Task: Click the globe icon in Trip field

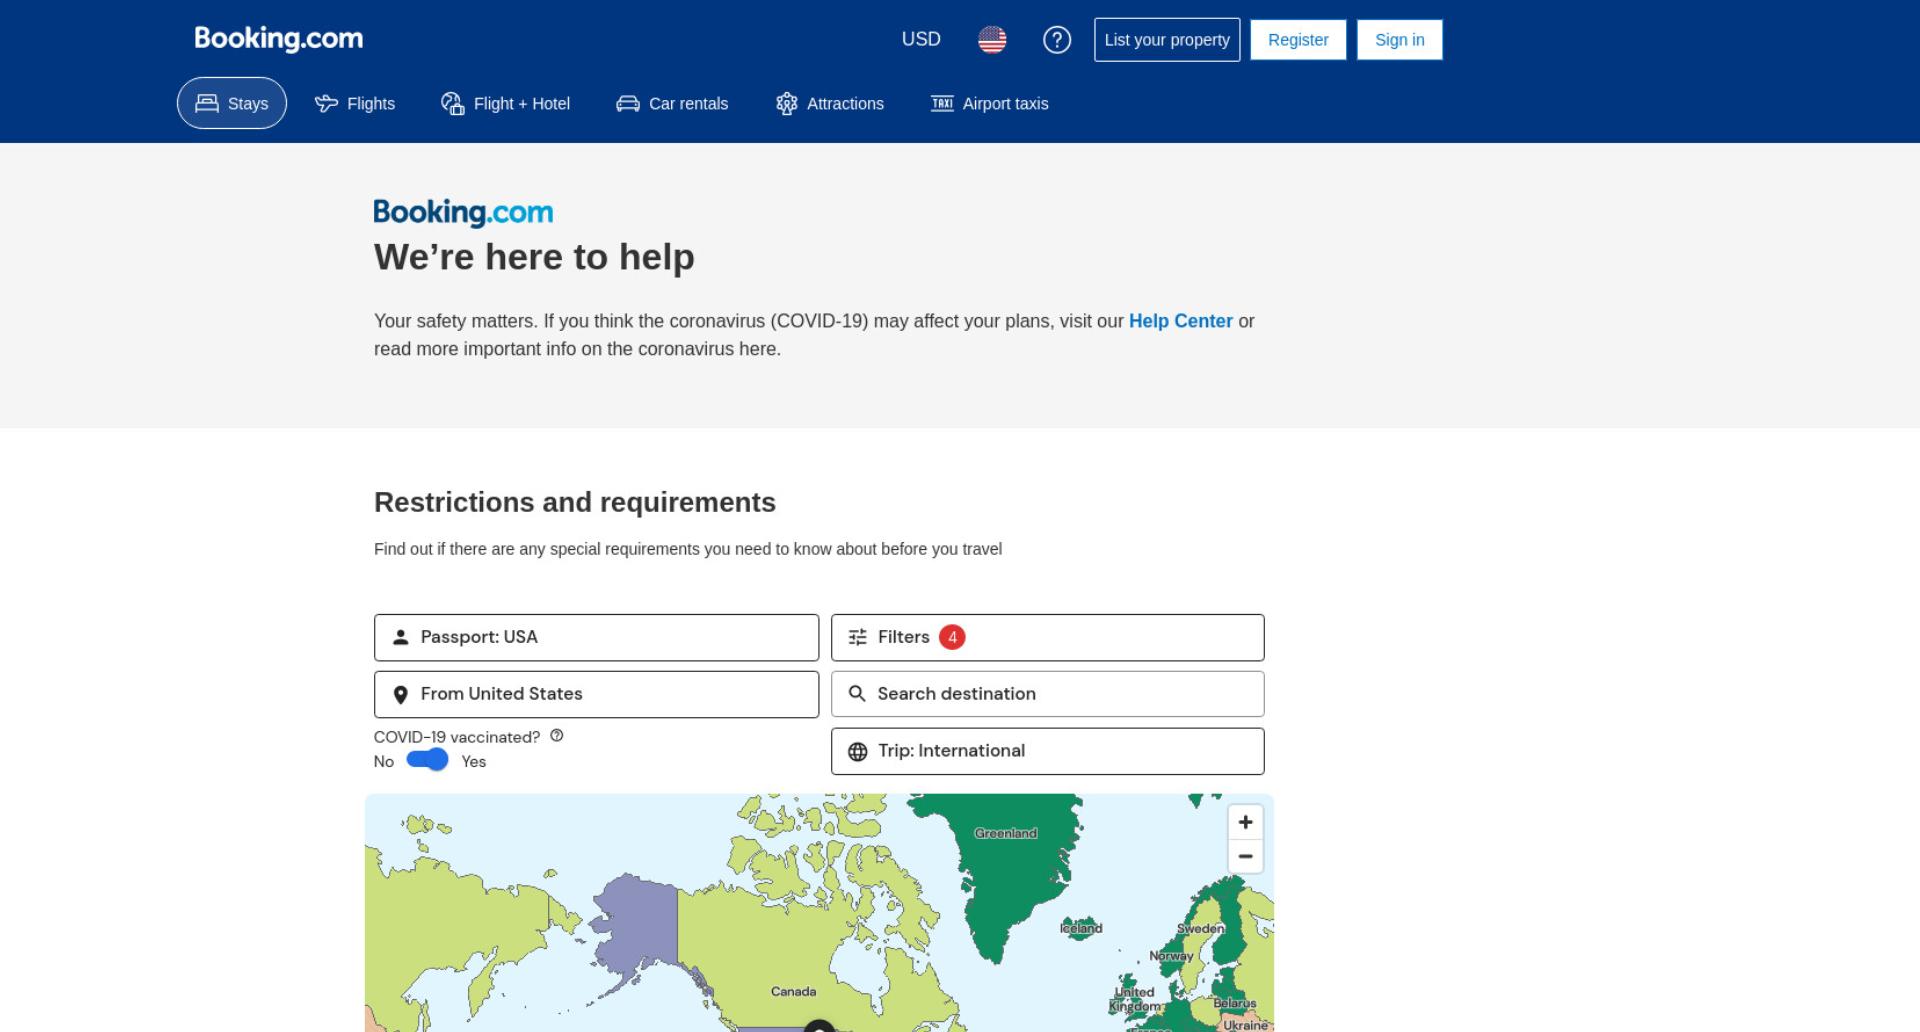Action: 858,752
